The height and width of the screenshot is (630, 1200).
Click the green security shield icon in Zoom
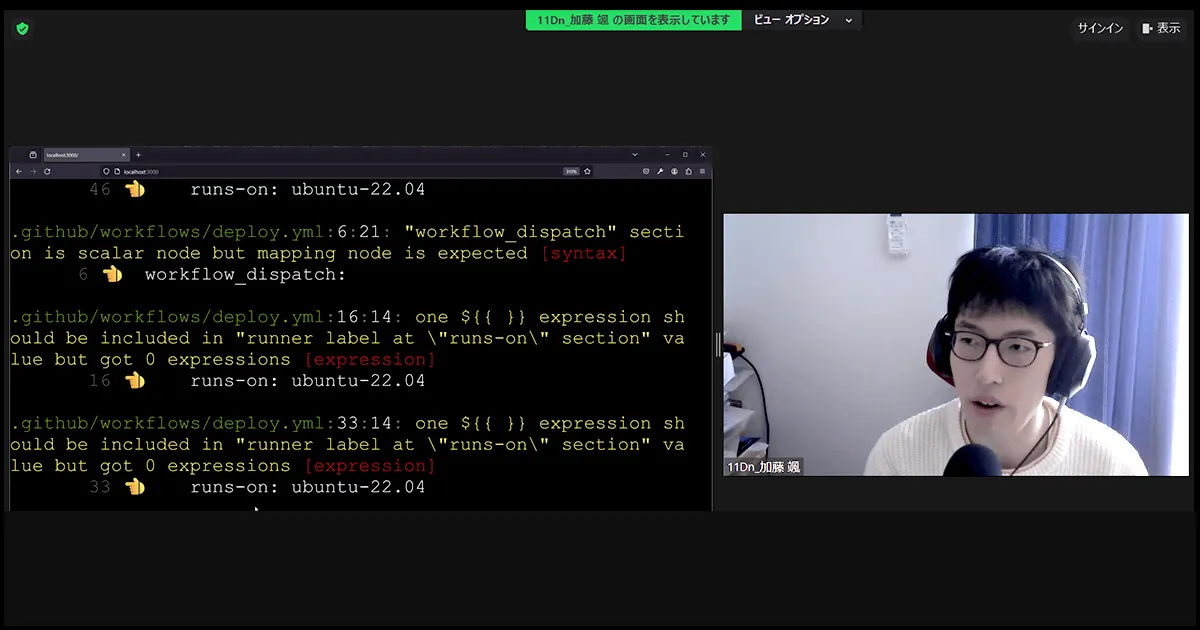click(x=22, y=28)
